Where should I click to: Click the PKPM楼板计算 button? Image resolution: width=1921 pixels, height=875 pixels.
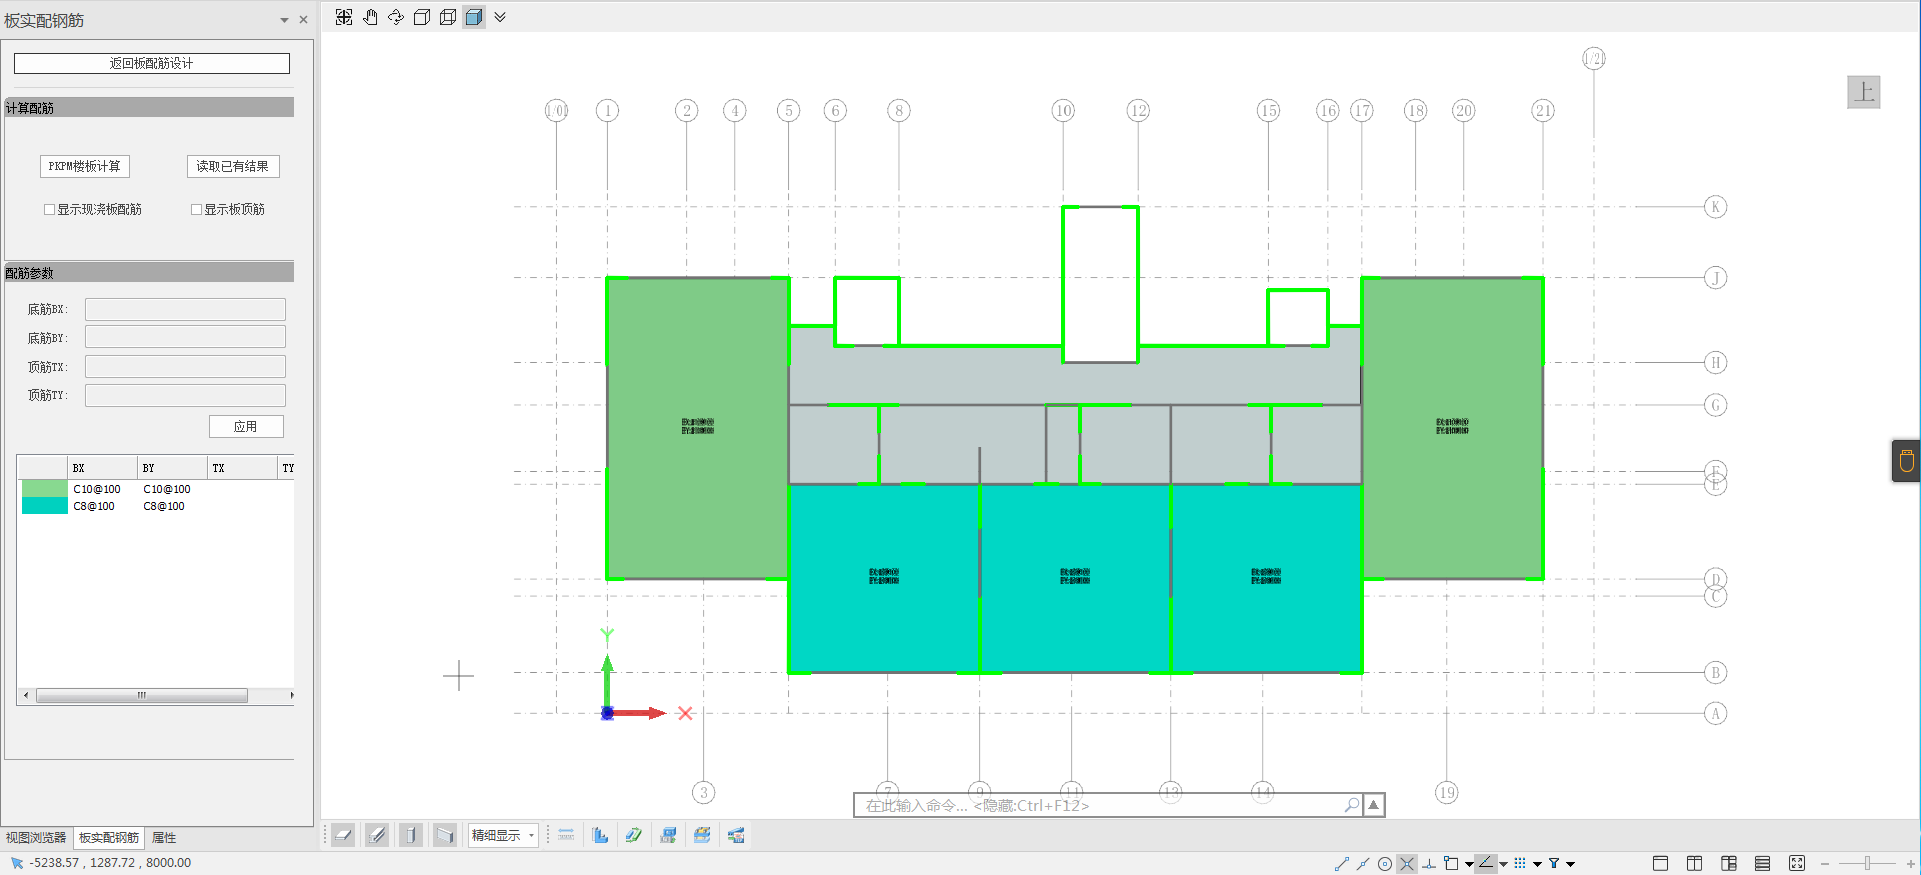85,166
